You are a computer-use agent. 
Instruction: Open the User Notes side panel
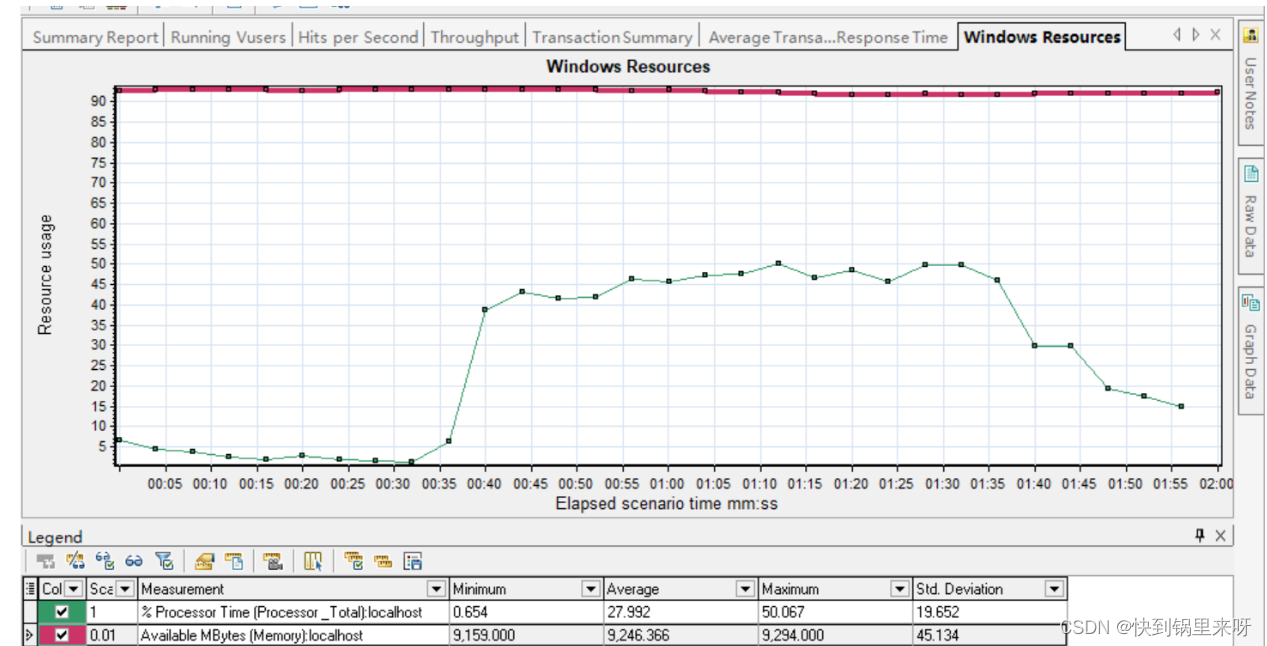tap(1250, 84)
